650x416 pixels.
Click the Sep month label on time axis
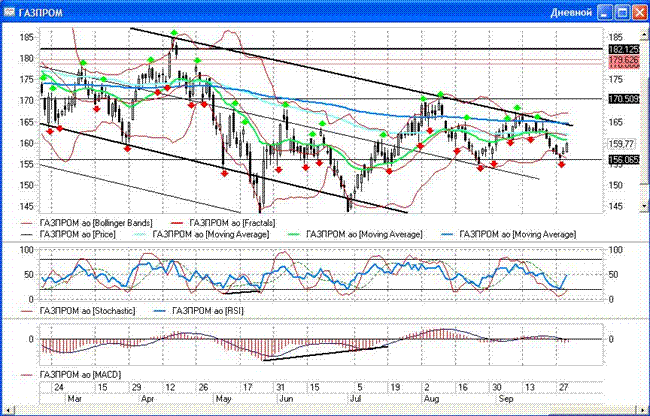(506, 399)
